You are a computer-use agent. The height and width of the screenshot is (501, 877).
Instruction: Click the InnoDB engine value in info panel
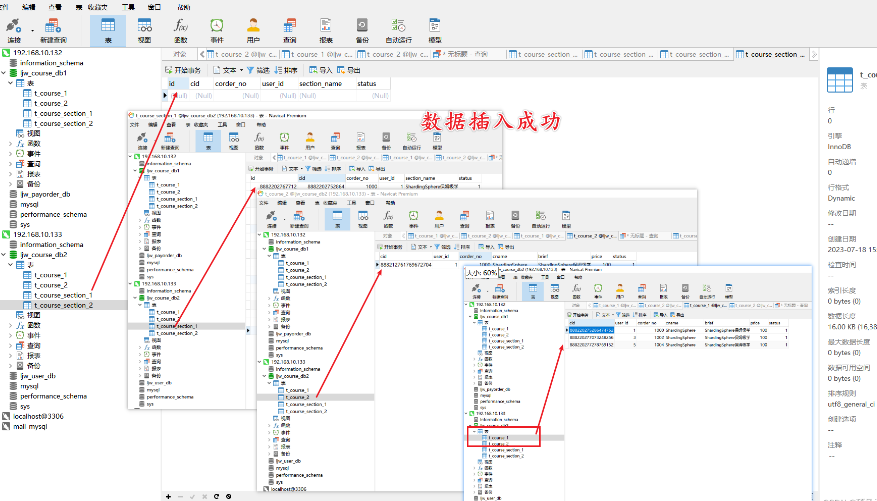839,147
